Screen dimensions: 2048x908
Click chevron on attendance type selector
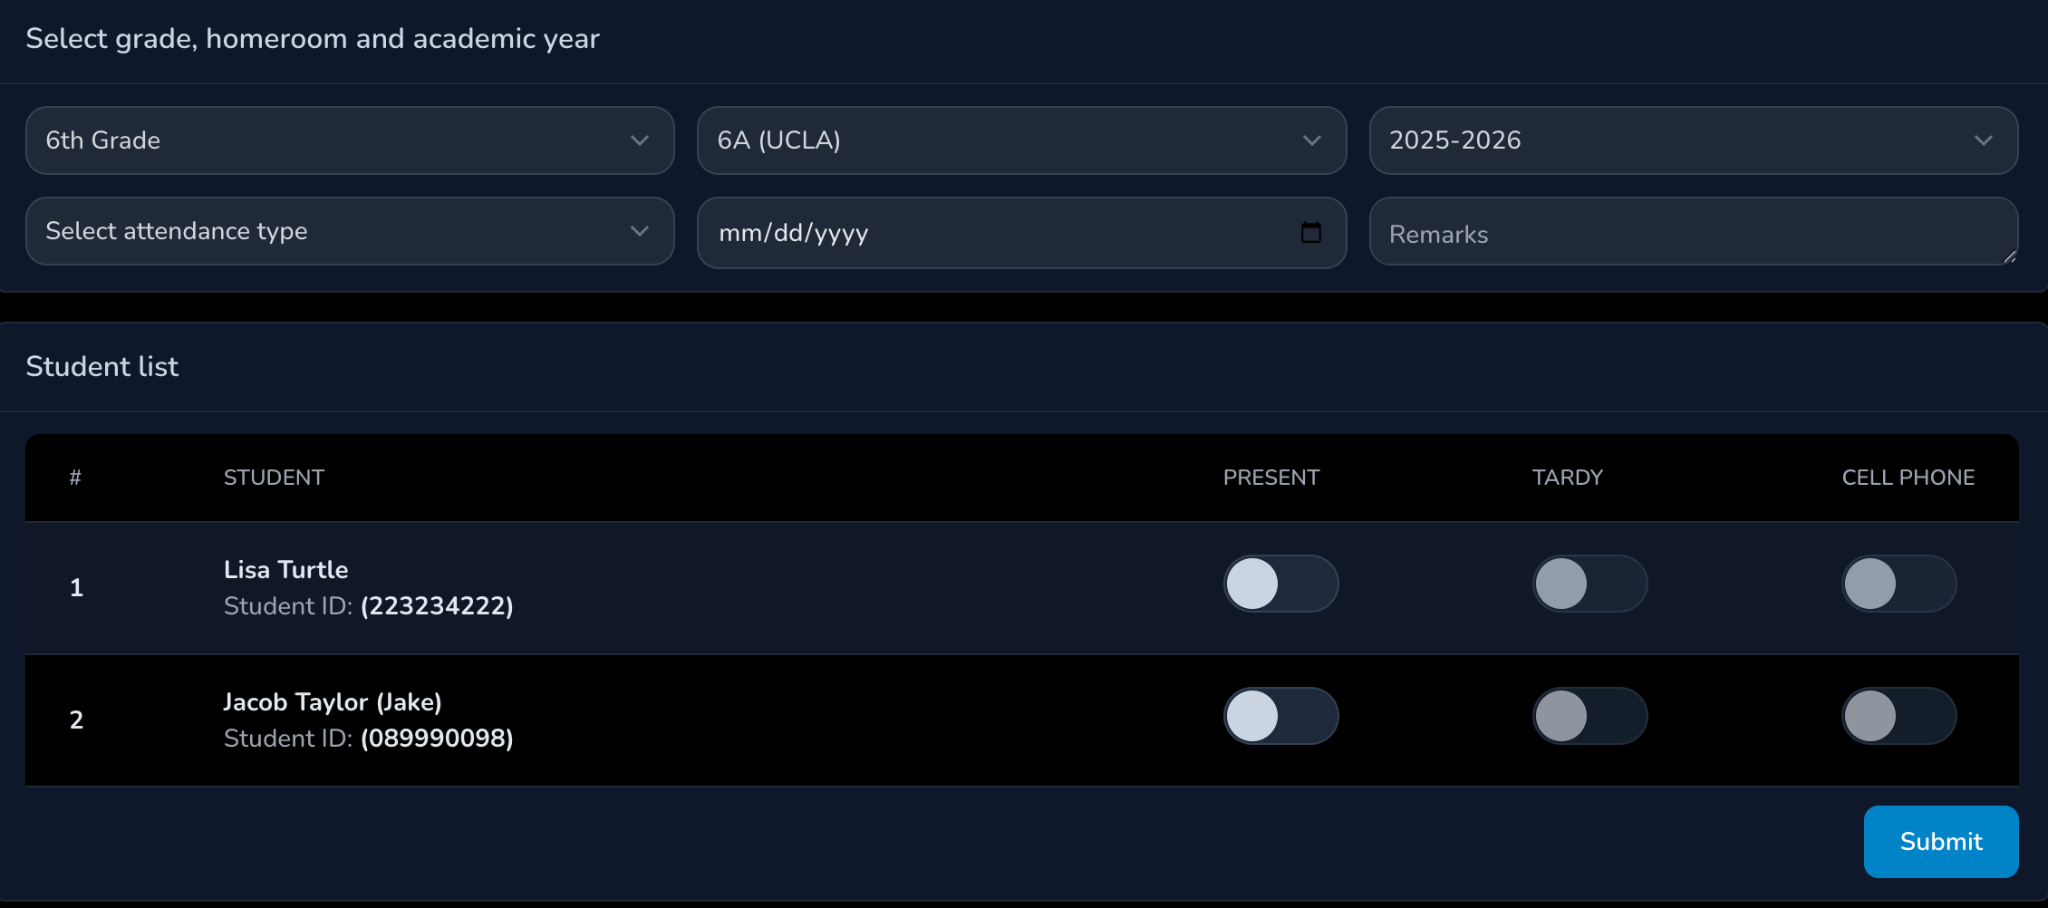(x=640, y=231)
